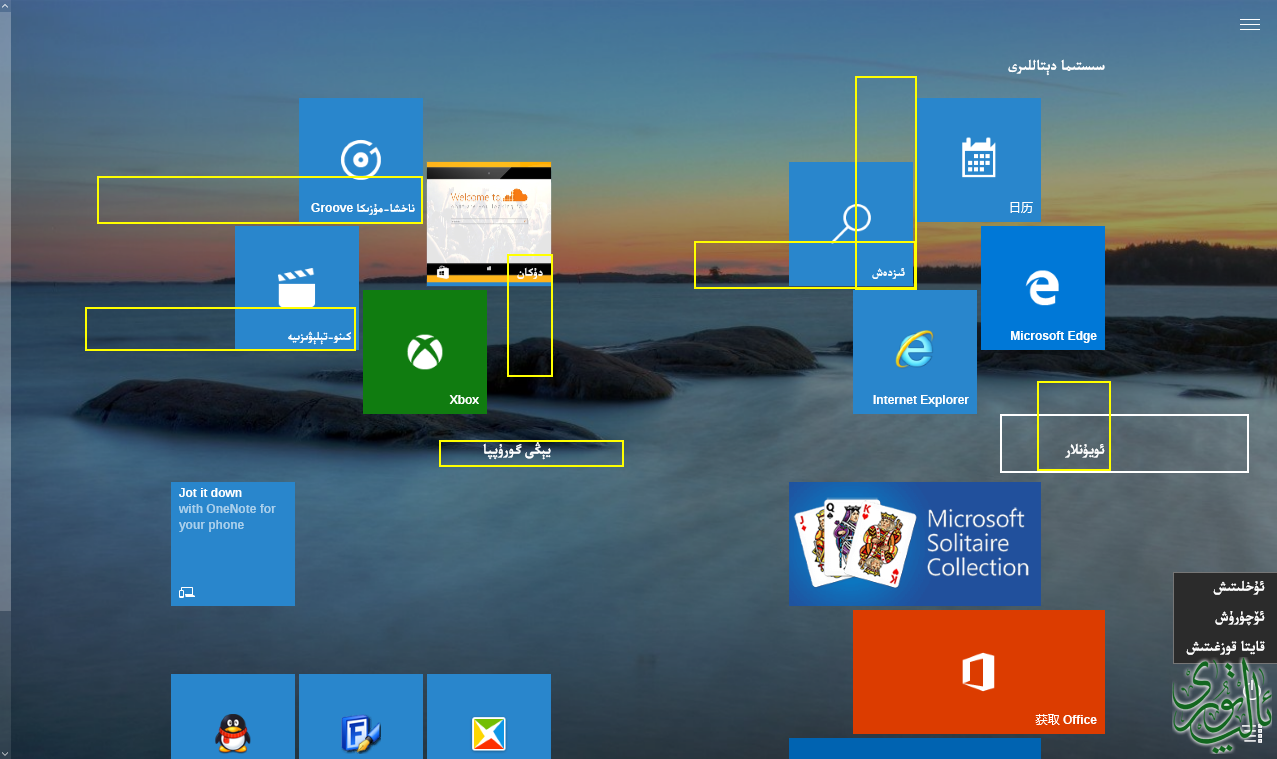Open the hamburger menu at top right
Viewport: 1277px width, 759px height.
coord(1250,25)
